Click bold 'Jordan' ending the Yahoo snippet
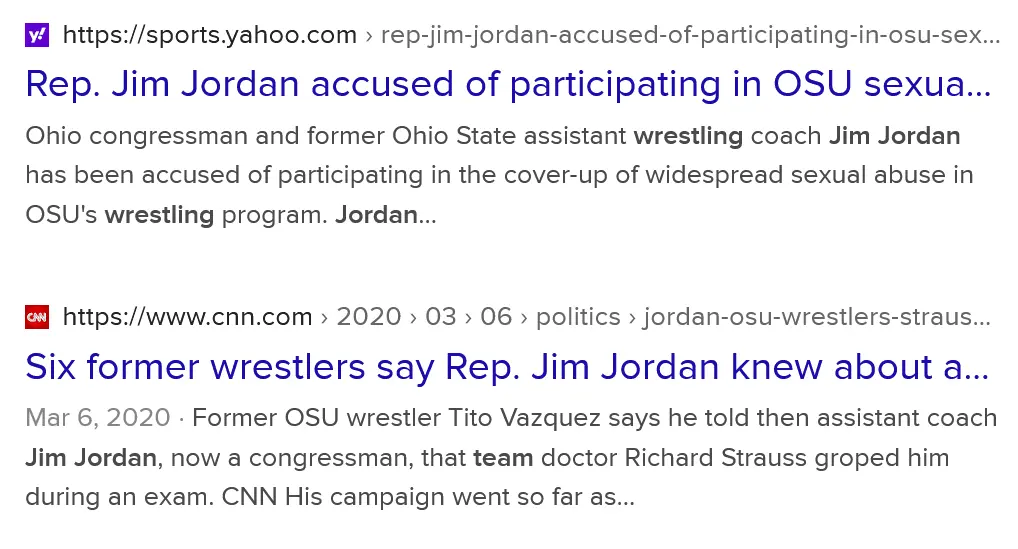The height and width of the screenshot is (549, 1018). [376, 215]
